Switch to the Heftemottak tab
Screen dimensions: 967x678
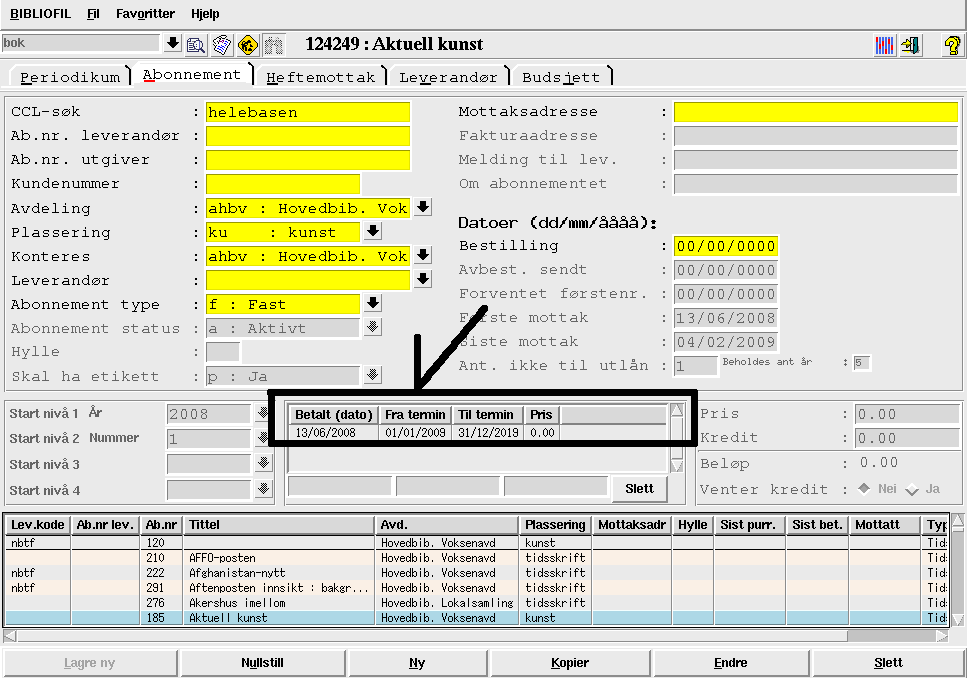(321, 77)
